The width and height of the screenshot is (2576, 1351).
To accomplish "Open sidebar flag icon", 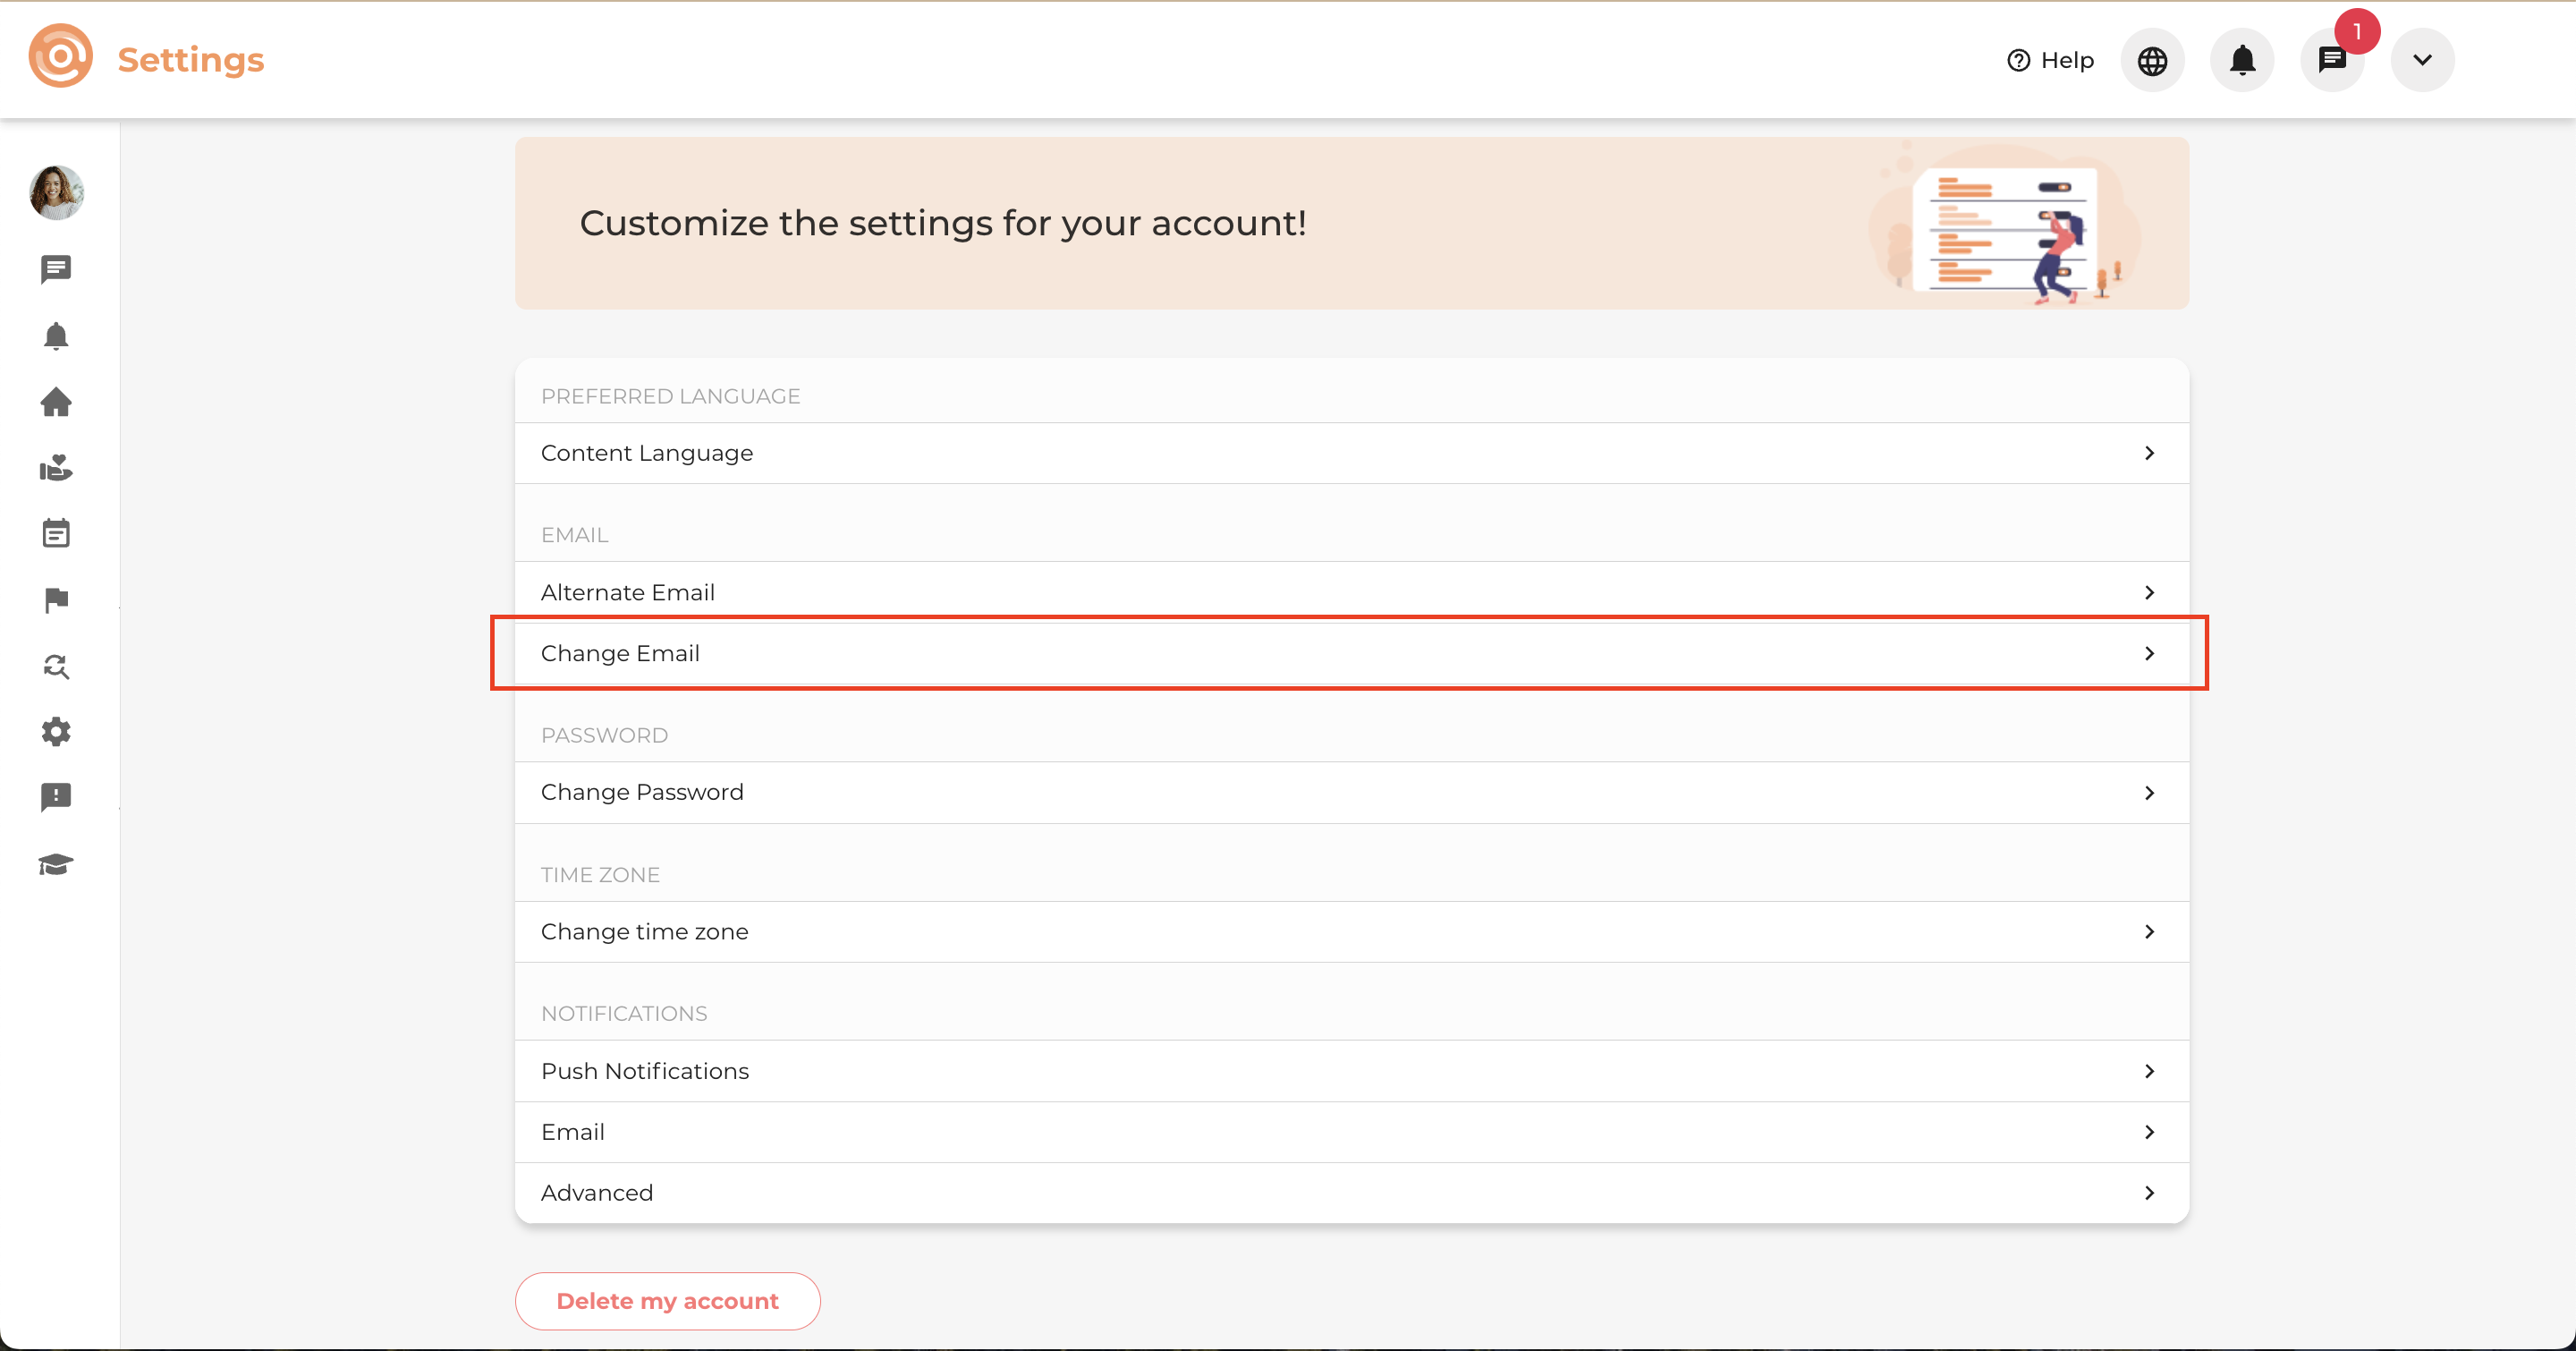I will [x=56, y=600].
